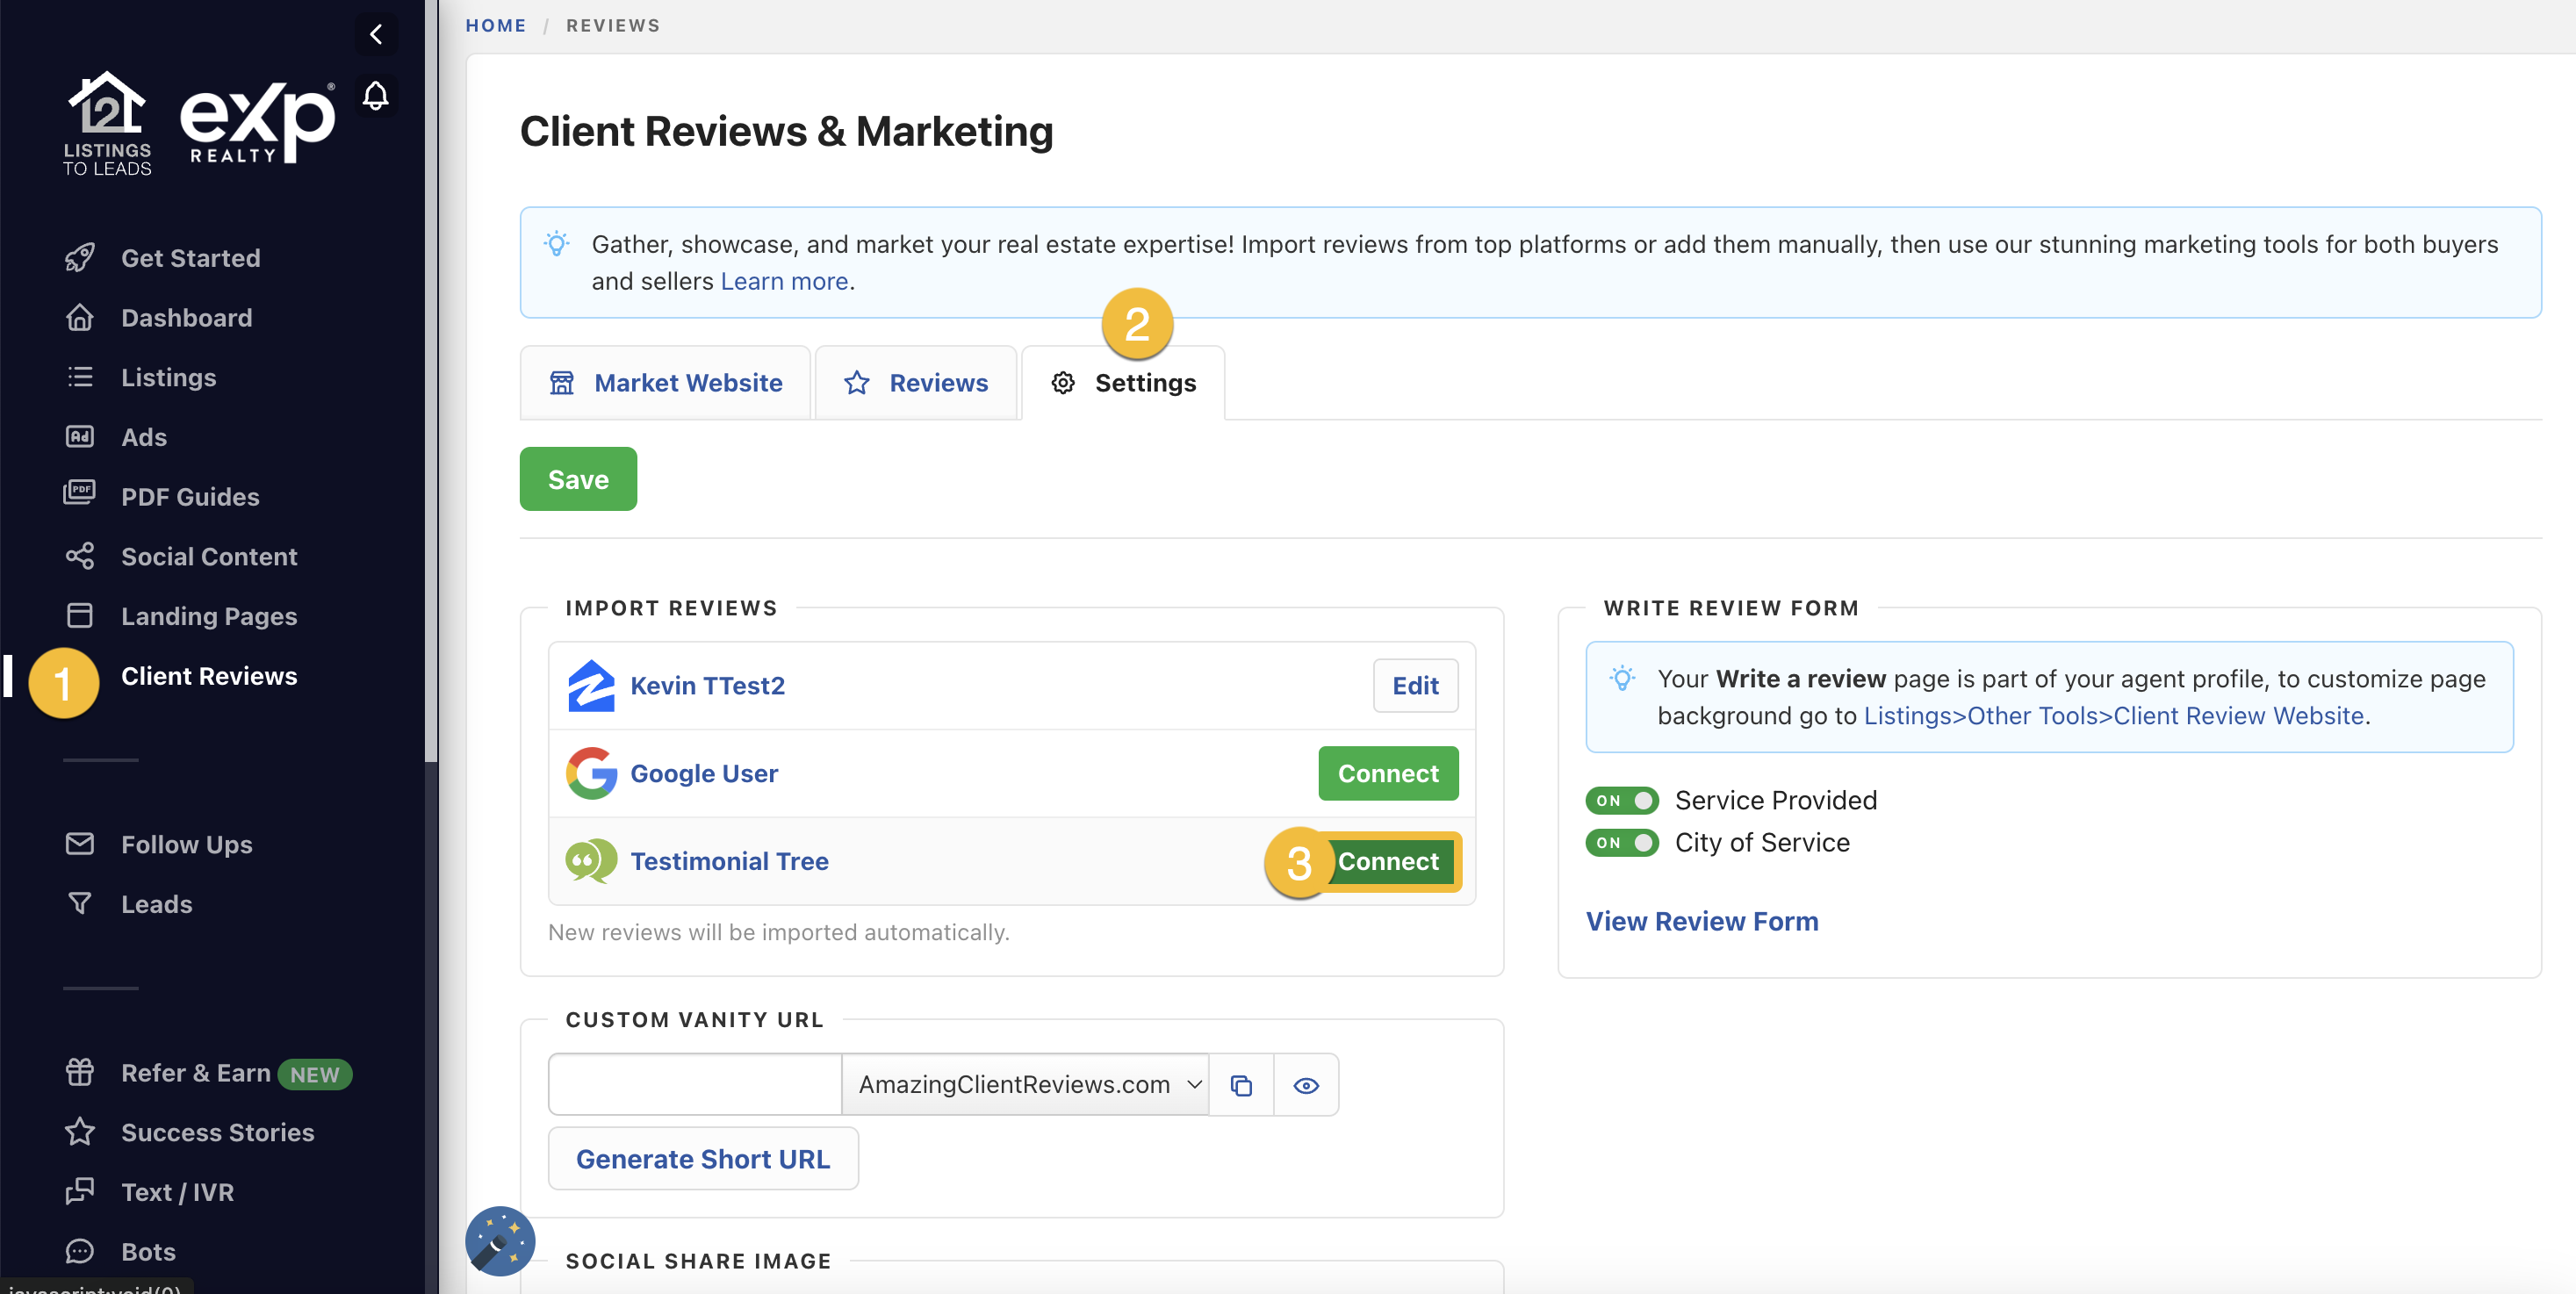Click Generate Short URL button

click(x=703, y=1159)
